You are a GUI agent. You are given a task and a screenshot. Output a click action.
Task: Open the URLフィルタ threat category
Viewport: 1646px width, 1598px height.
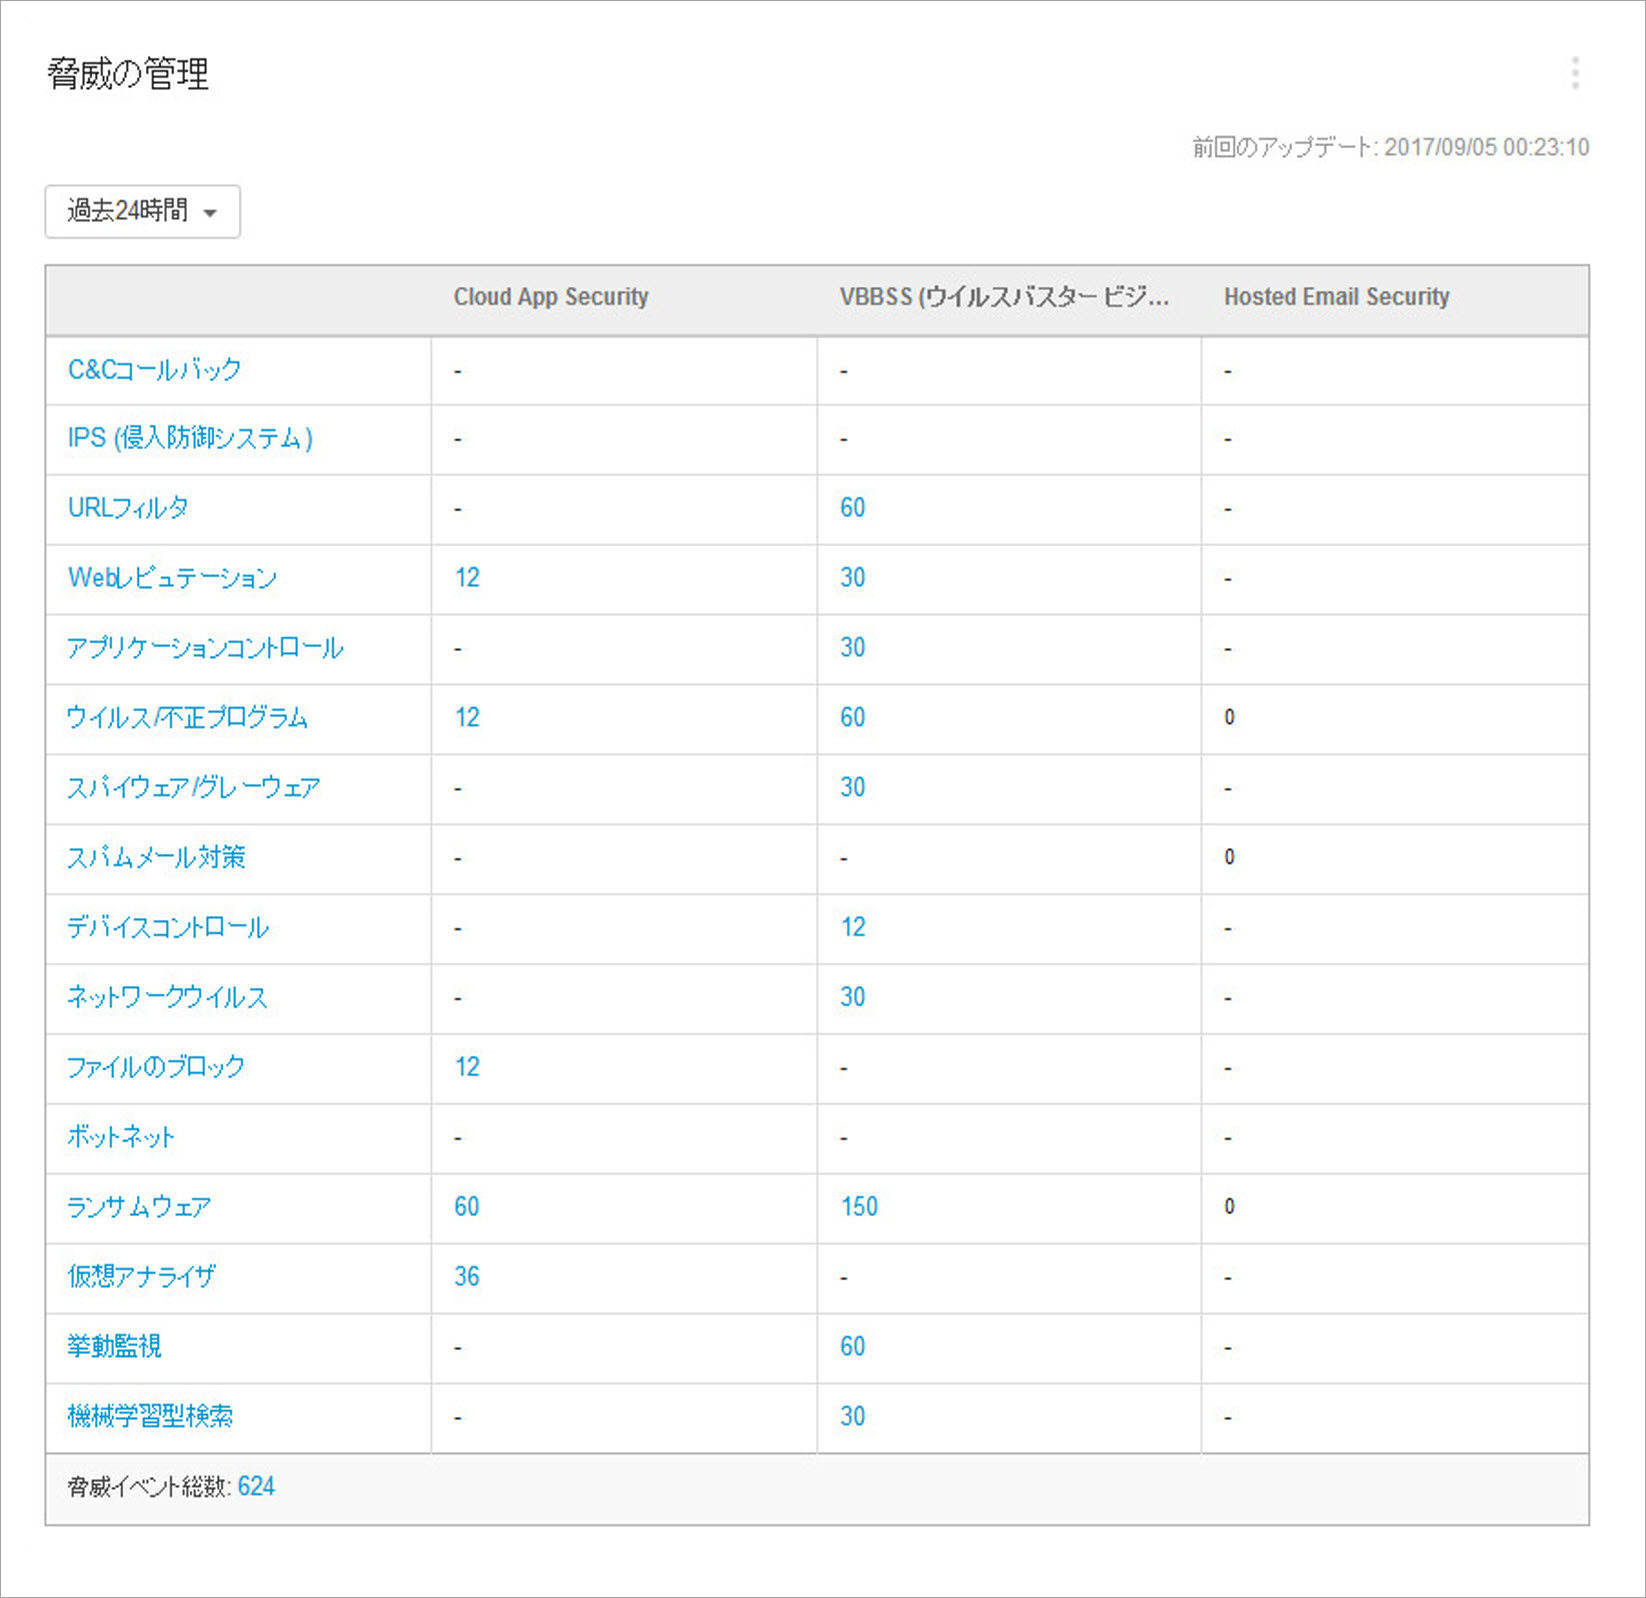click(128, 508)
